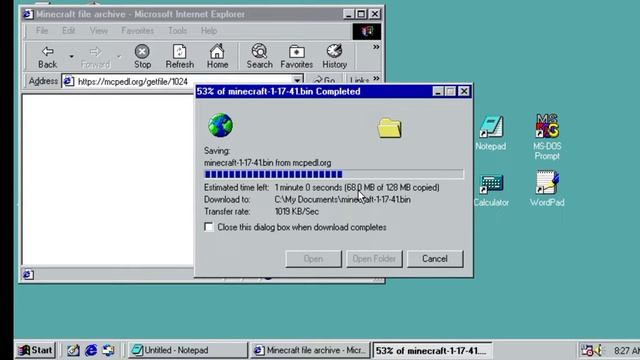
Task: Click the globe icon in the download dialog
Action: (x=220, y=125)
